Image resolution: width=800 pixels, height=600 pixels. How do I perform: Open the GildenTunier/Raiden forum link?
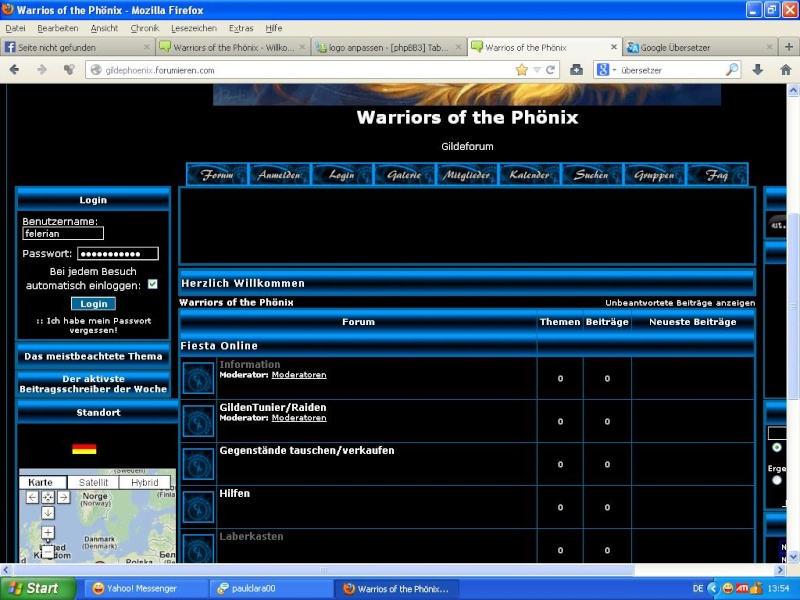(273, 407)
